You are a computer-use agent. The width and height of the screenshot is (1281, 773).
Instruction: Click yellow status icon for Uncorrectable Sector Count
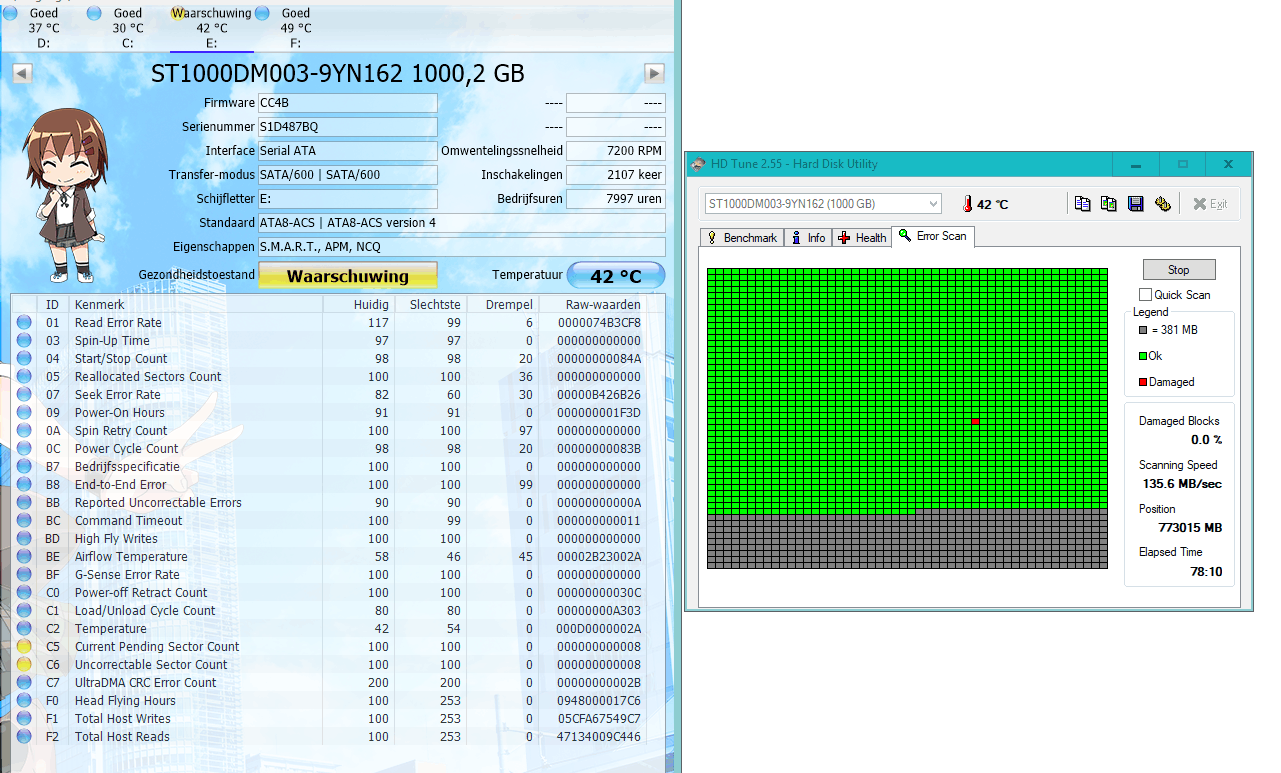click(x=24, y=665)
